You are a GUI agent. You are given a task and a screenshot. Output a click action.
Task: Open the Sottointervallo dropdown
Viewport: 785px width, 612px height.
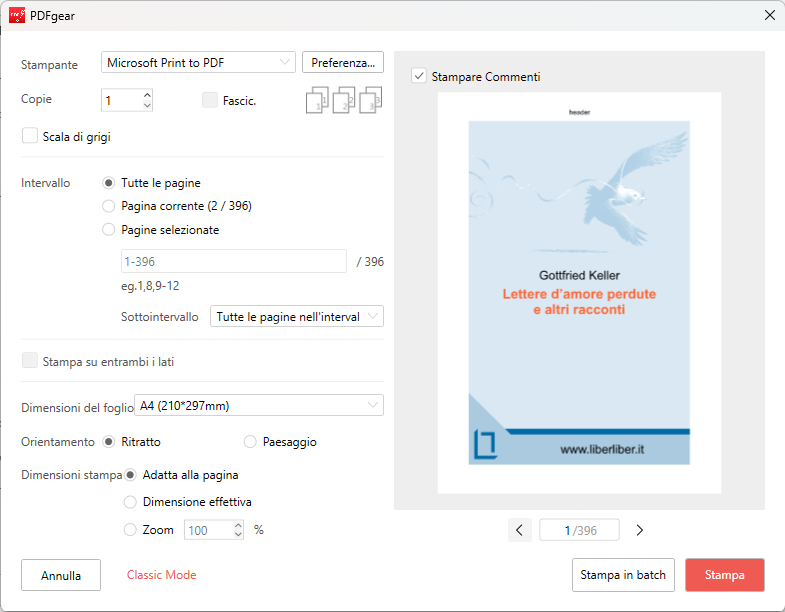coord(297,317)
